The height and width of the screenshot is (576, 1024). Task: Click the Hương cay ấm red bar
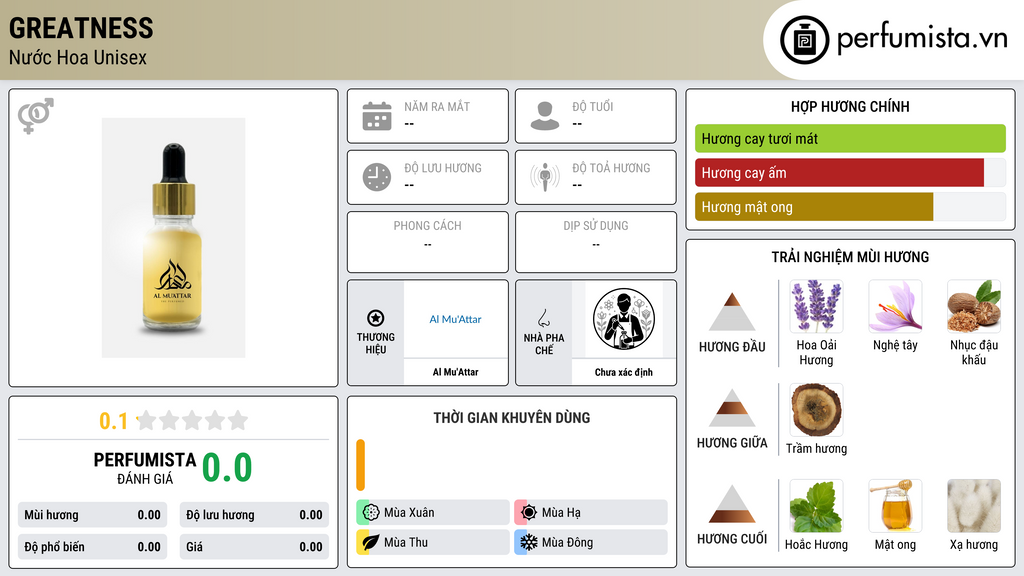click(839, 172)
